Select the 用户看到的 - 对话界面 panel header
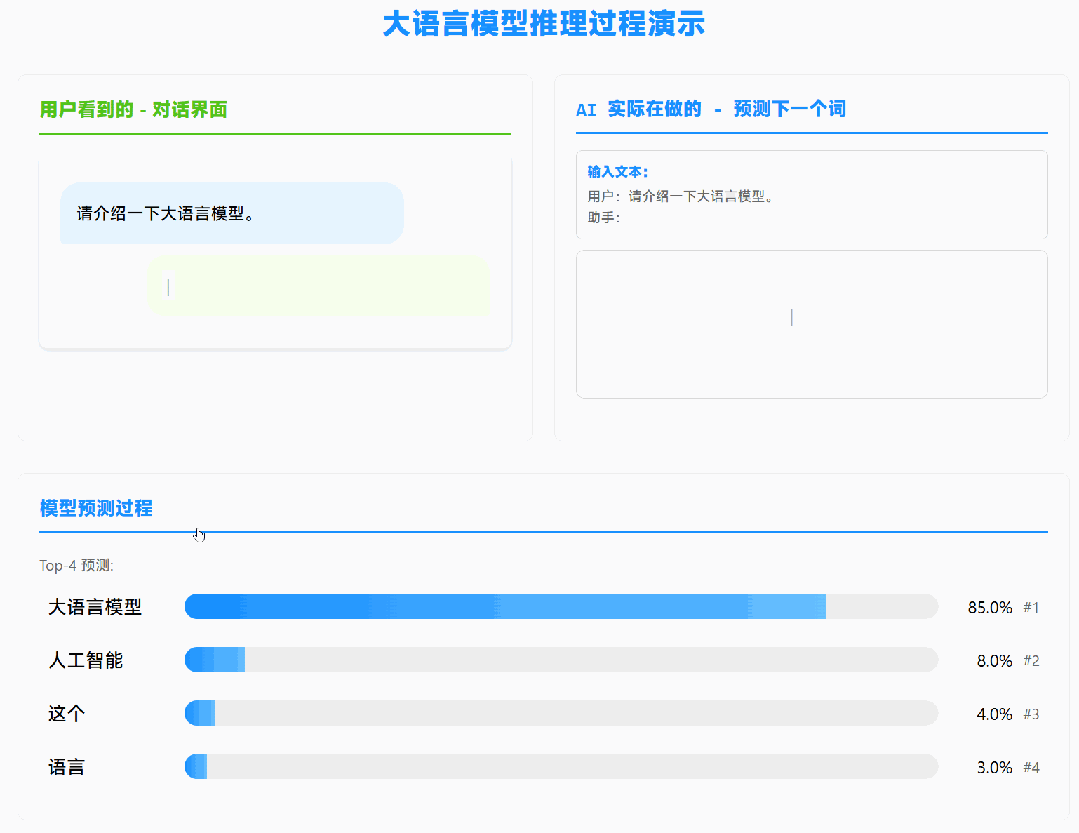Viewport: 1079px width, 833px height. pyautogui.click(x=133, y=109)
